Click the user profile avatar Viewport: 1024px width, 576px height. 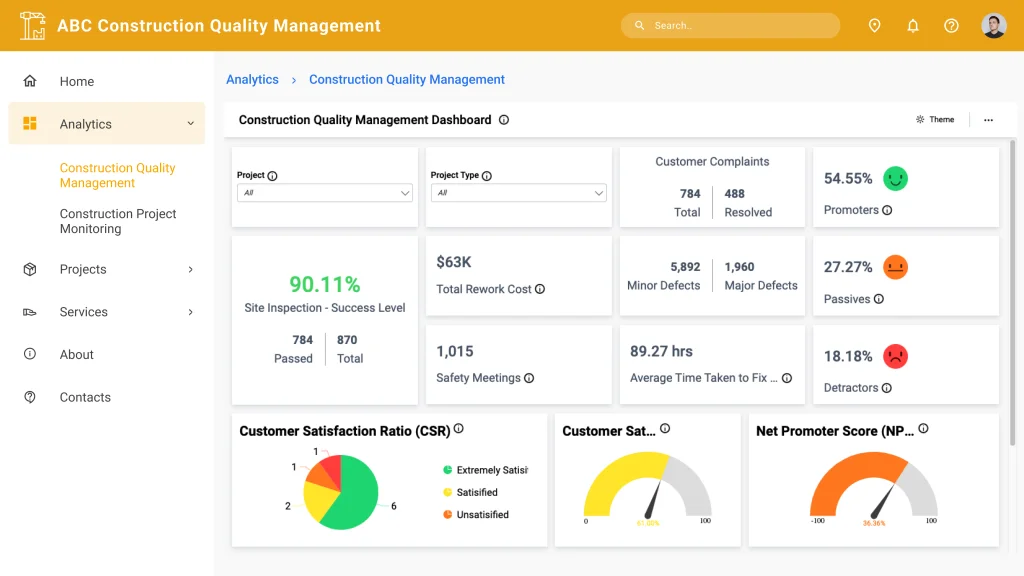993,25
